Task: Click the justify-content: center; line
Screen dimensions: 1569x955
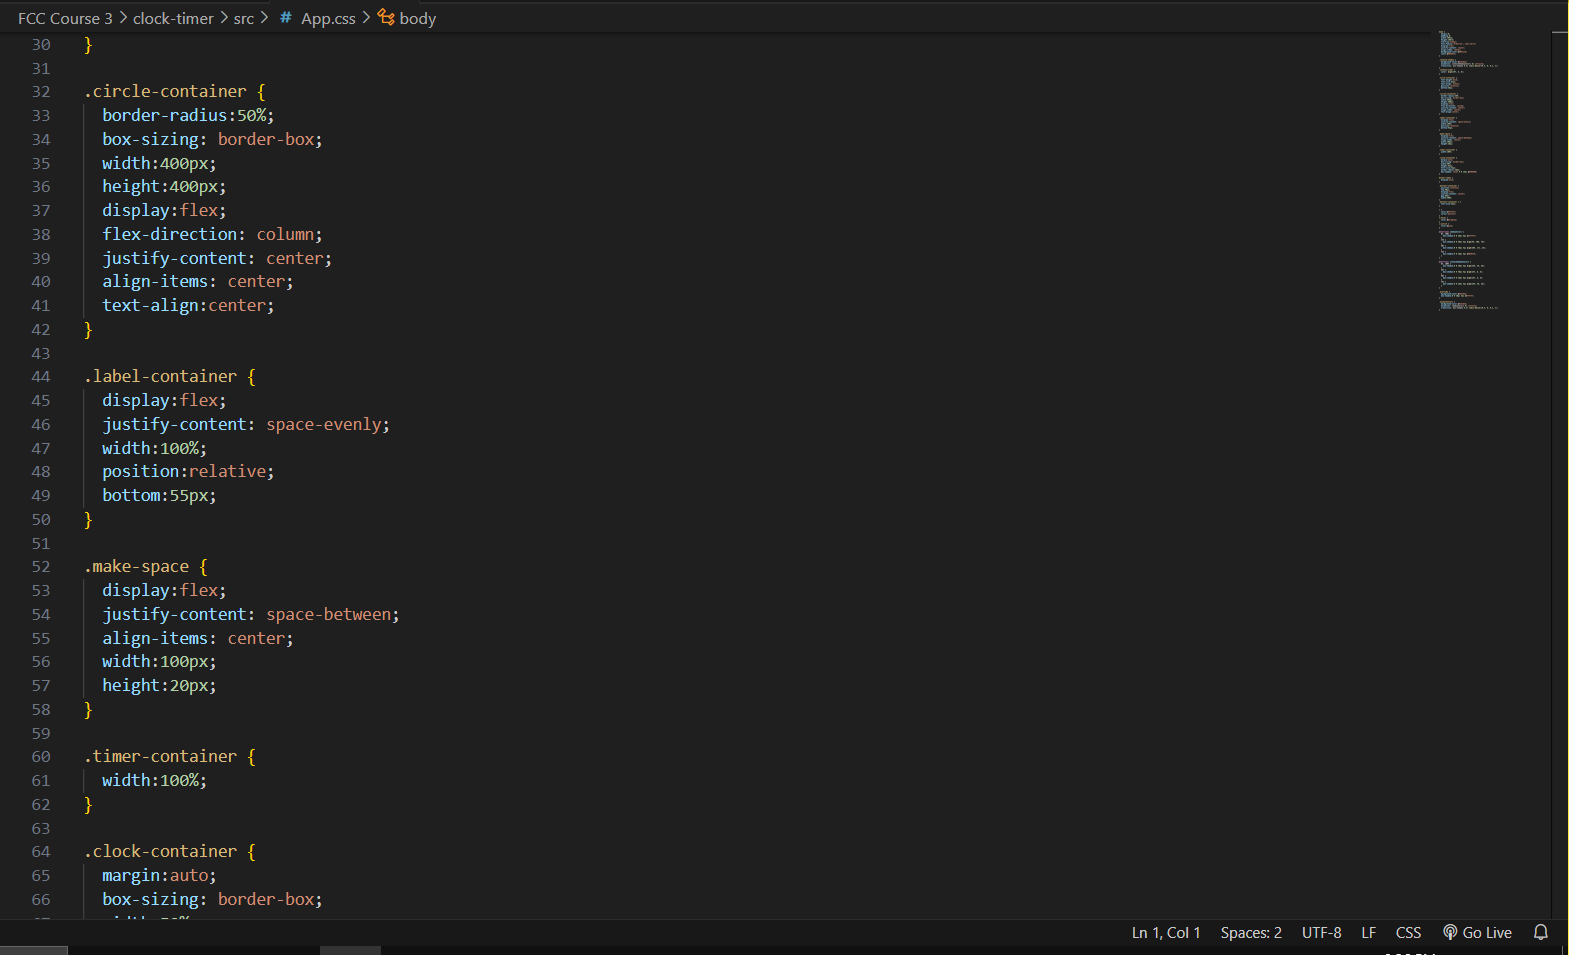Action: pyautogui.click(x=217, y=258)
